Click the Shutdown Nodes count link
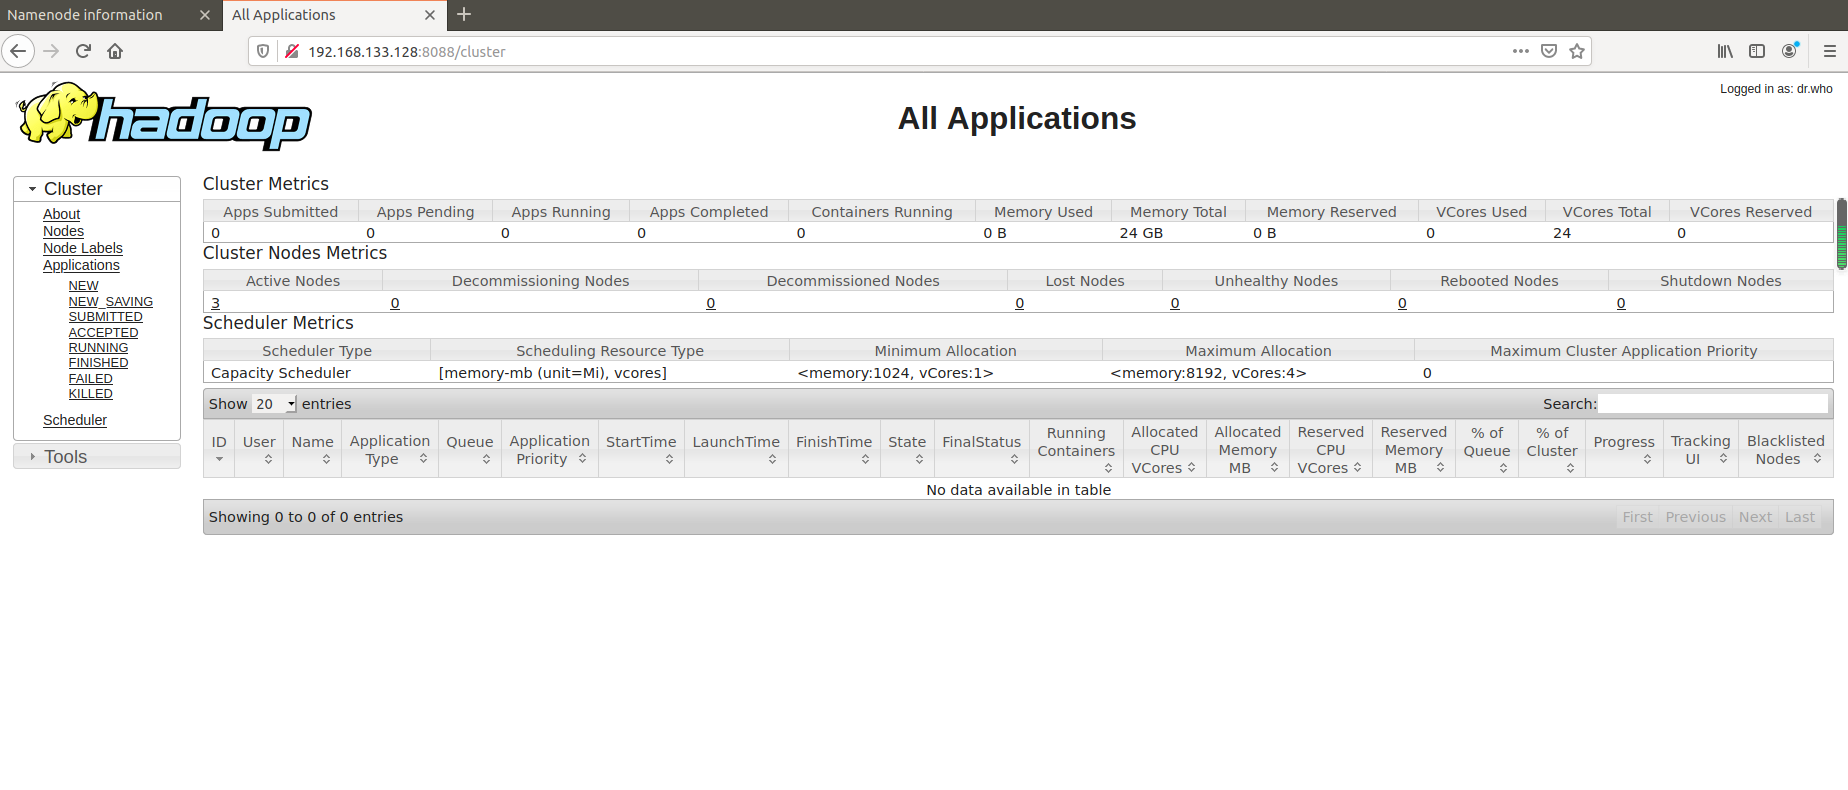Viewport: 1848px width, 790px height. [x=1621, y=303]
